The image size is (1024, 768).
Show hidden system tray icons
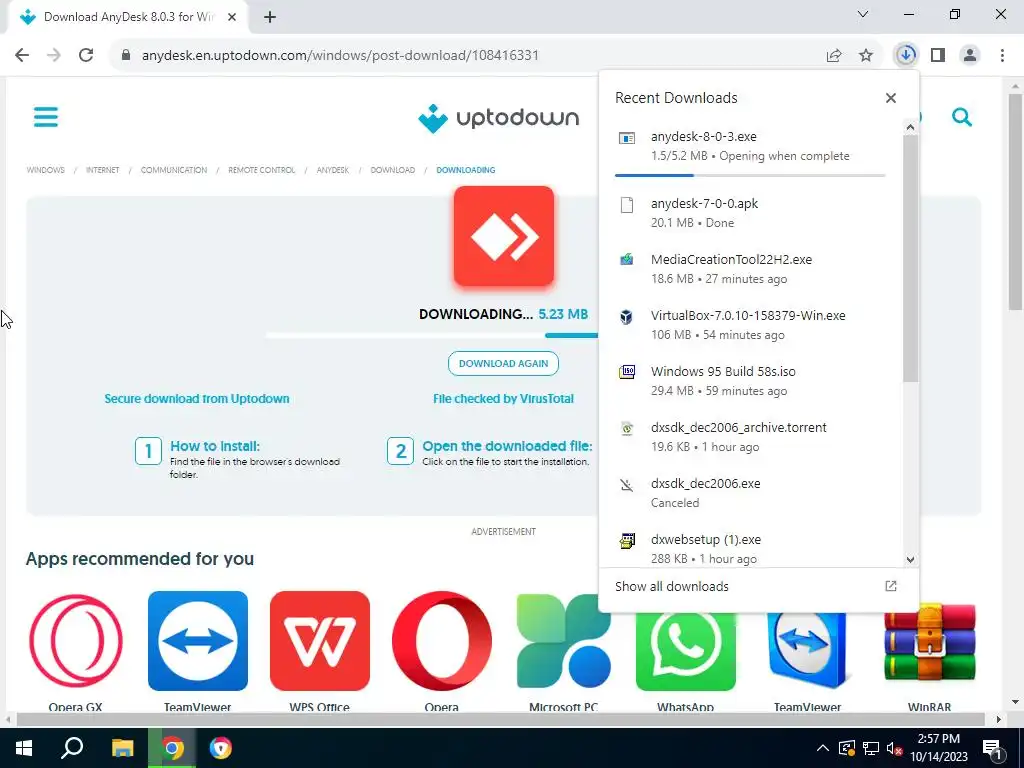(823, 748)
